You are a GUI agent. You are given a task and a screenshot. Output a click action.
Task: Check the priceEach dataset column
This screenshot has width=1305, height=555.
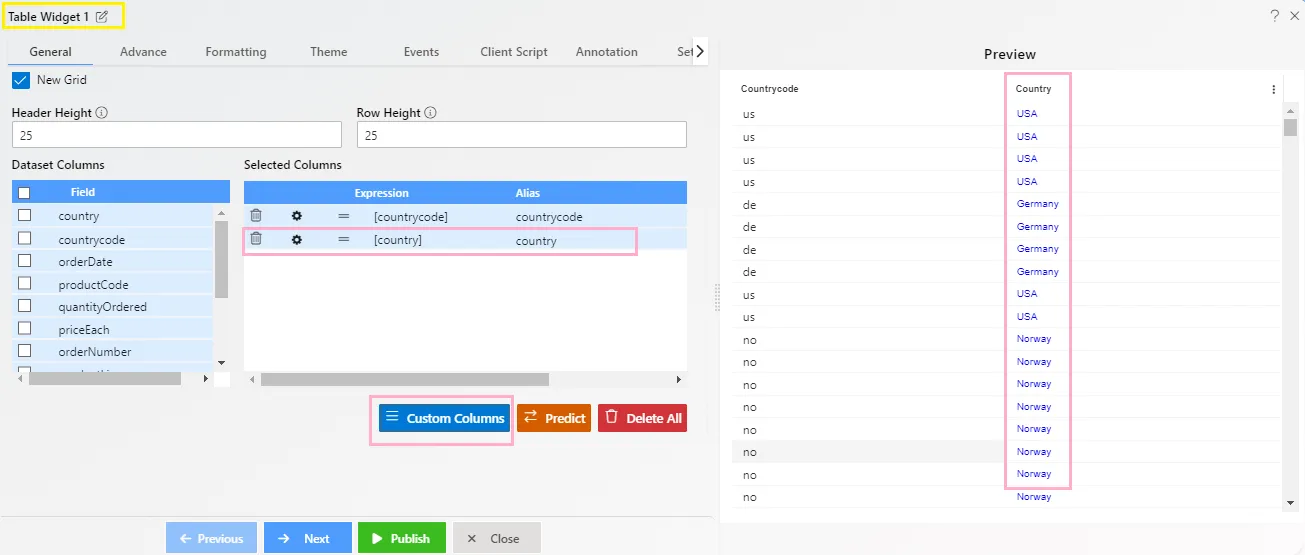pos(24,329)
